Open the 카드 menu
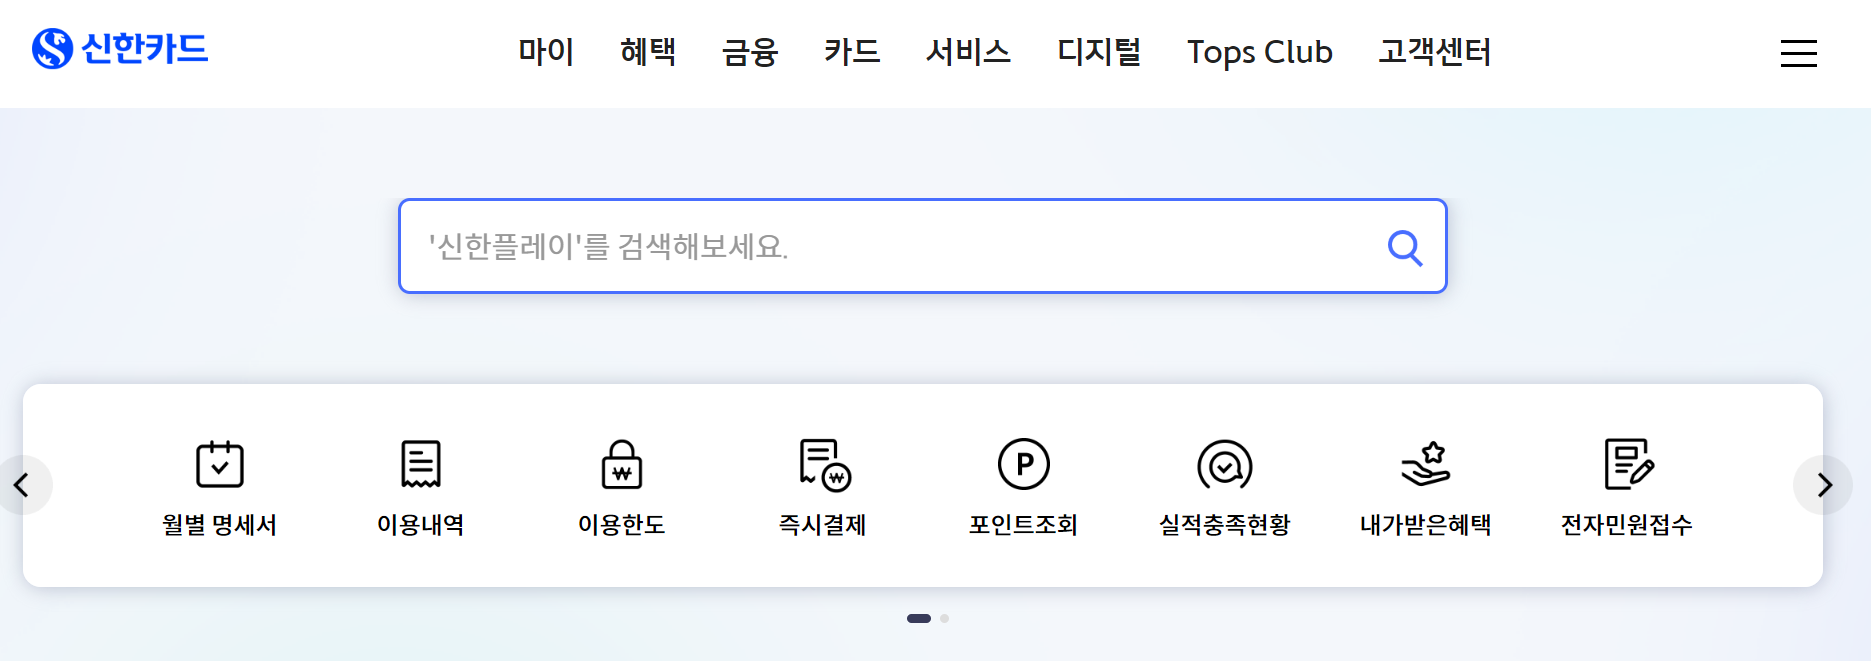Screen dimensions: 1871x661 (x=852, y=52)
